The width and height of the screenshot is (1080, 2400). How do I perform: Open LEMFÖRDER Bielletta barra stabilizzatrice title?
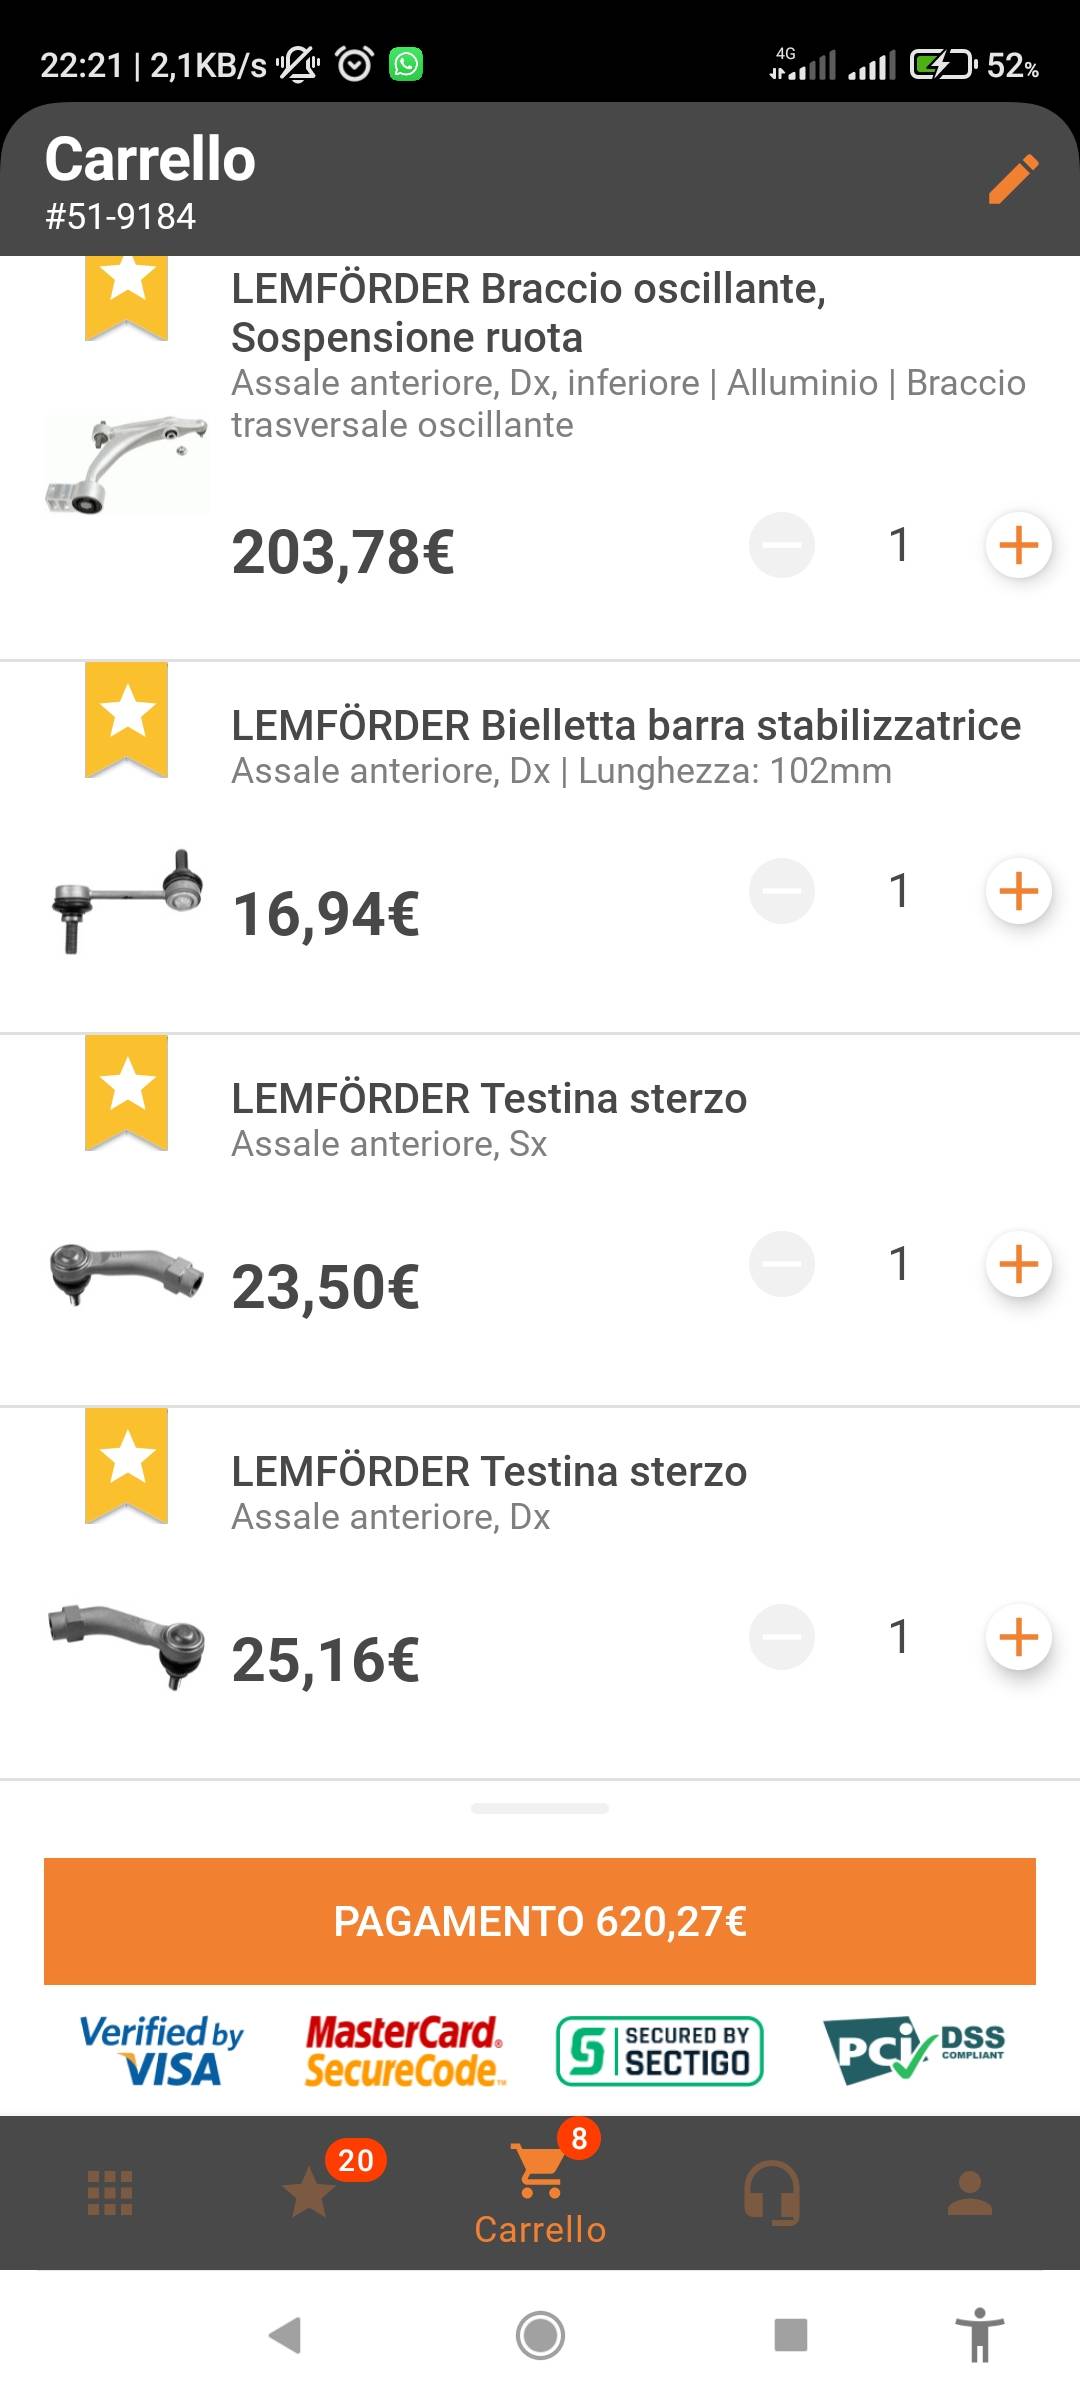point(626,726)
